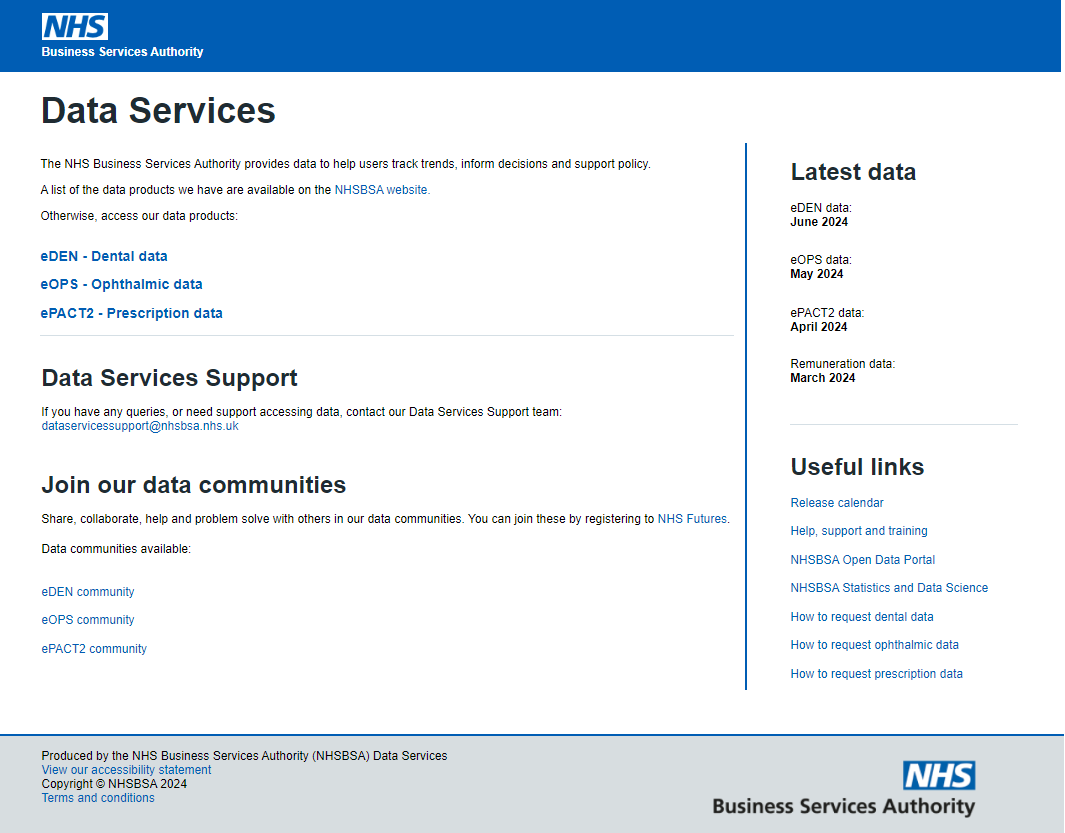The image size is (1065, 833).
Task: View the accessibility statement
Action: [x=126, y=770]
